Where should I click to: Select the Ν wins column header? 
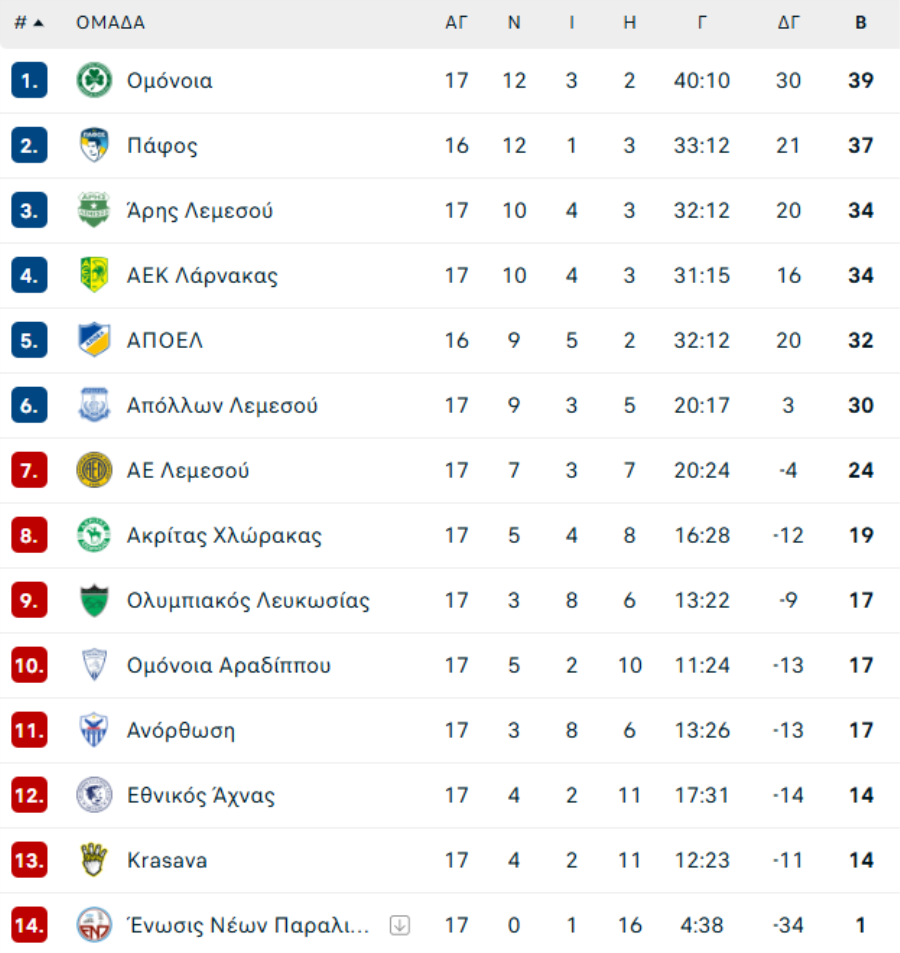tap(514, 23)
